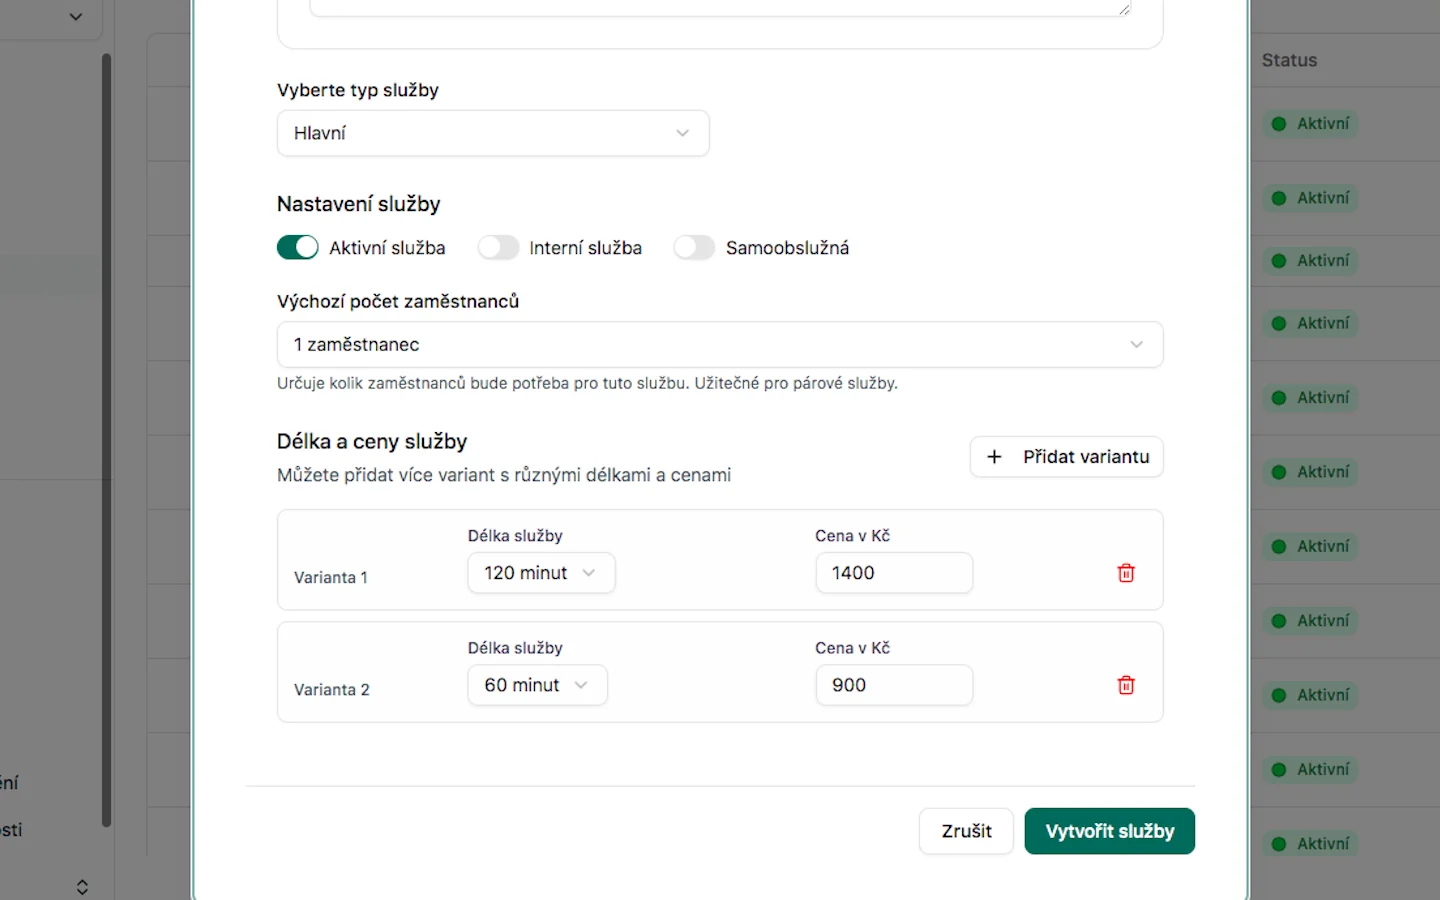
Task: Enable Samoobslužná switch
Action: 694,247
